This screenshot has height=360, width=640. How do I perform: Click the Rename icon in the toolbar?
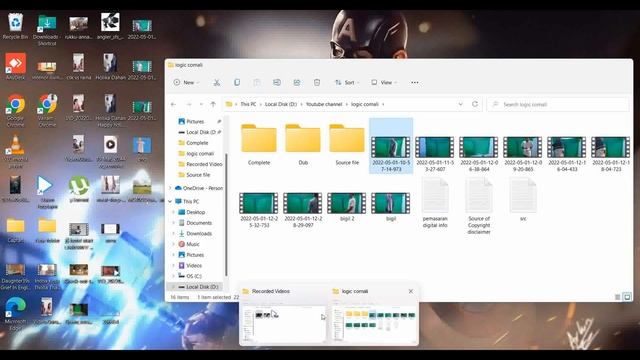(x=277, y=82)
